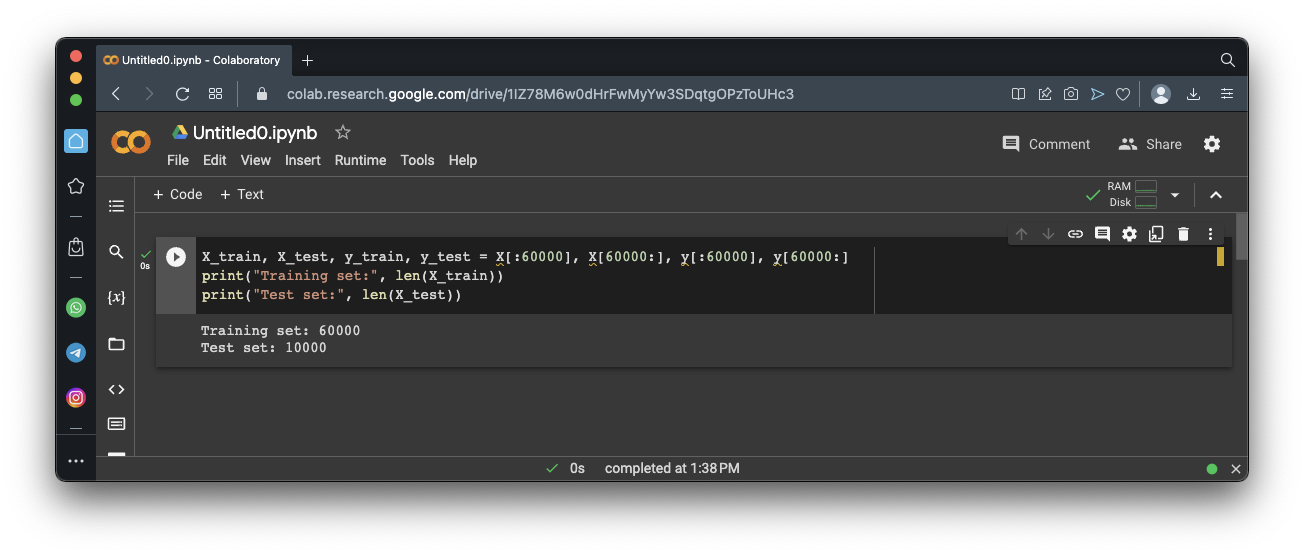Image resolution: width=1304 pixels, height=555 pixels.
Task: Collapse the header with chevron arrow
Action: pos(1216,195)
